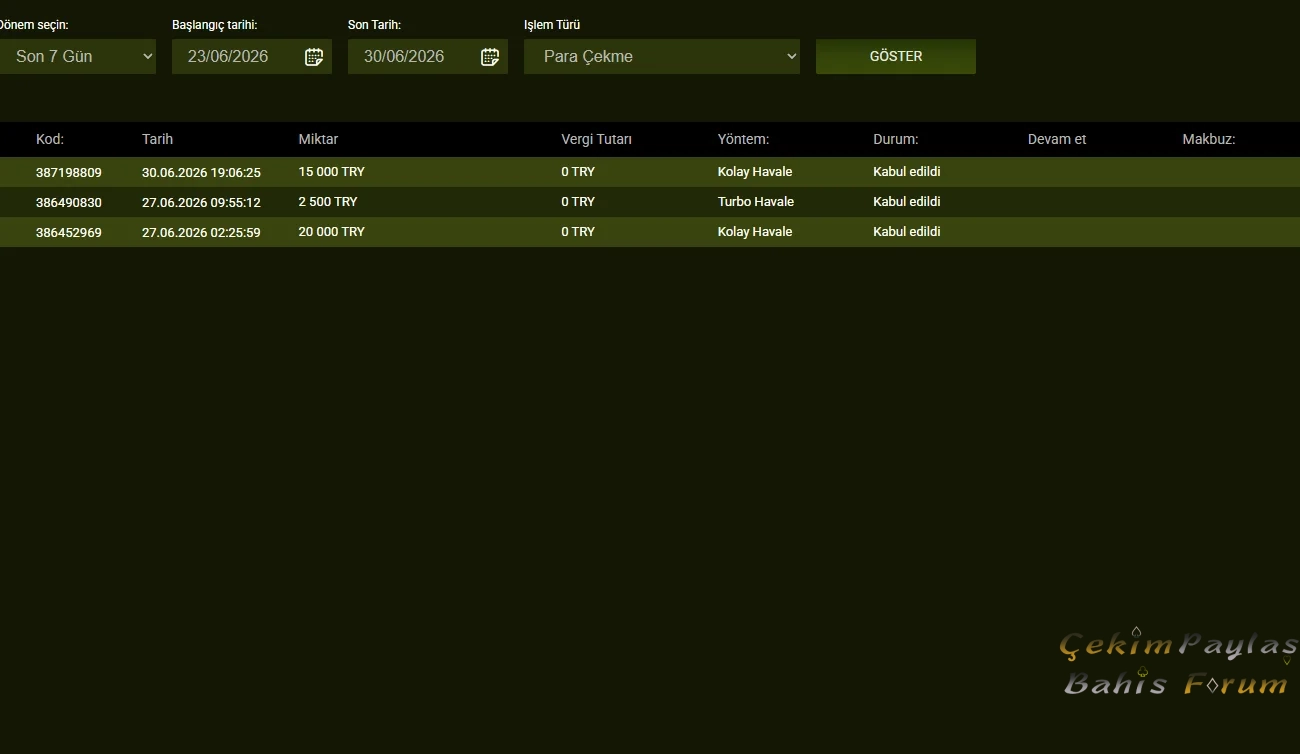Click the 15 000 TRY amount cell
Viewport: 1300px width, 754px height.
click(331, 172)
